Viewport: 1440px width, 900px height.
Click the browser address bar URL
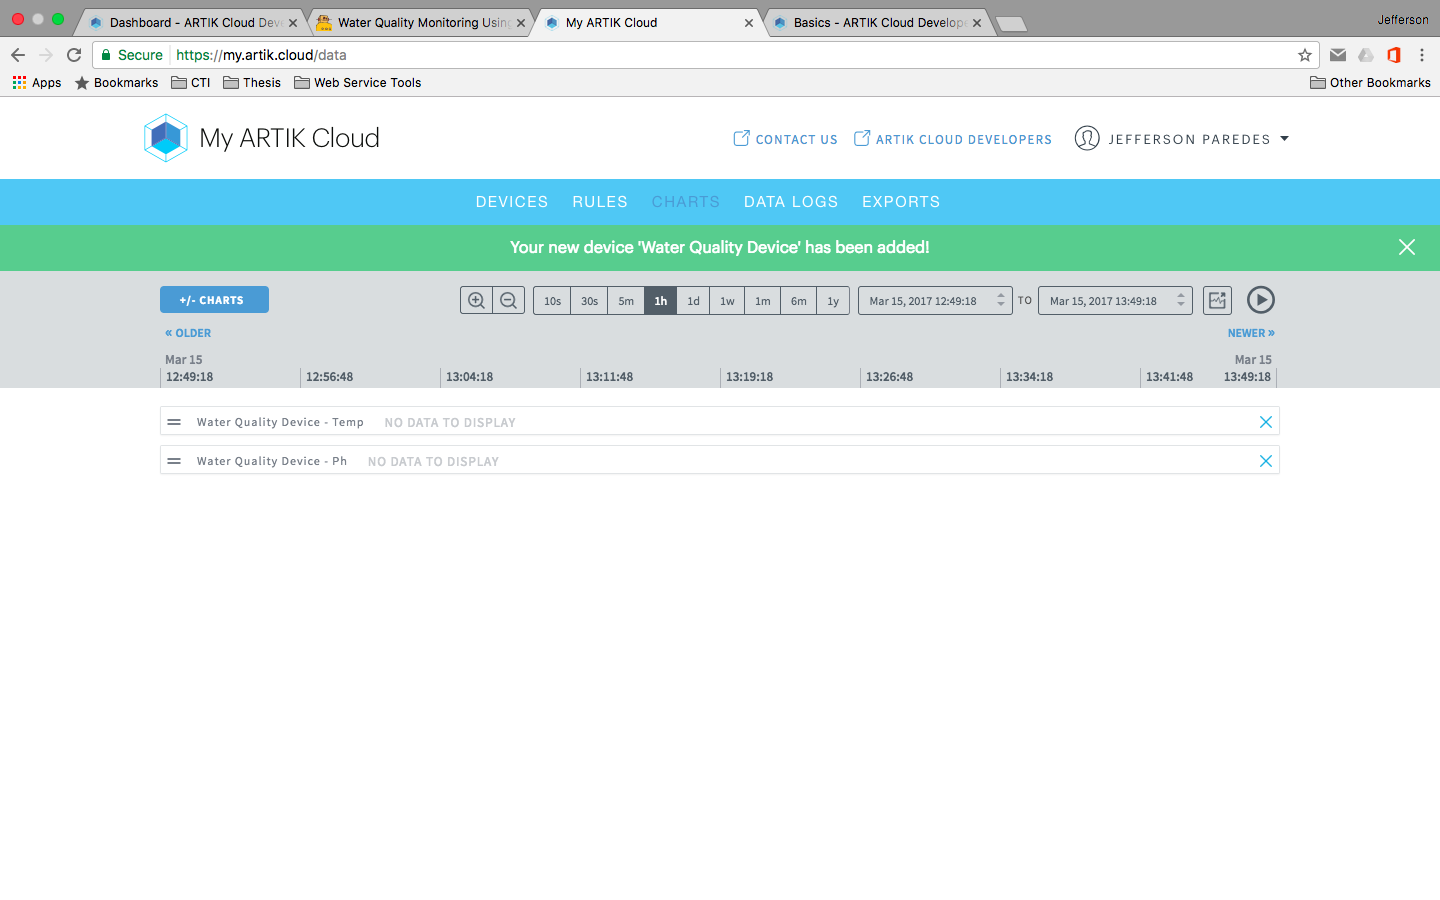click(261, 55)
